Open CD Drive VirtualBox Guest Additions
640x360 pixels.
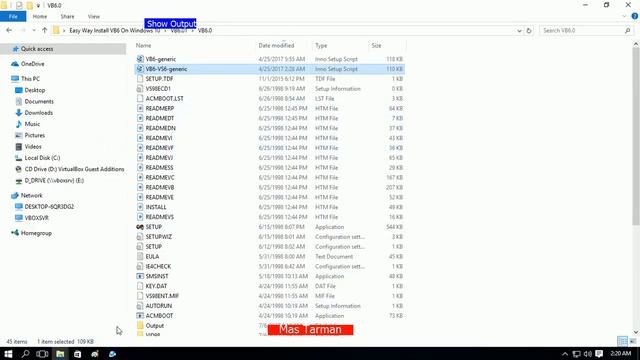click(x=74, y=169)
